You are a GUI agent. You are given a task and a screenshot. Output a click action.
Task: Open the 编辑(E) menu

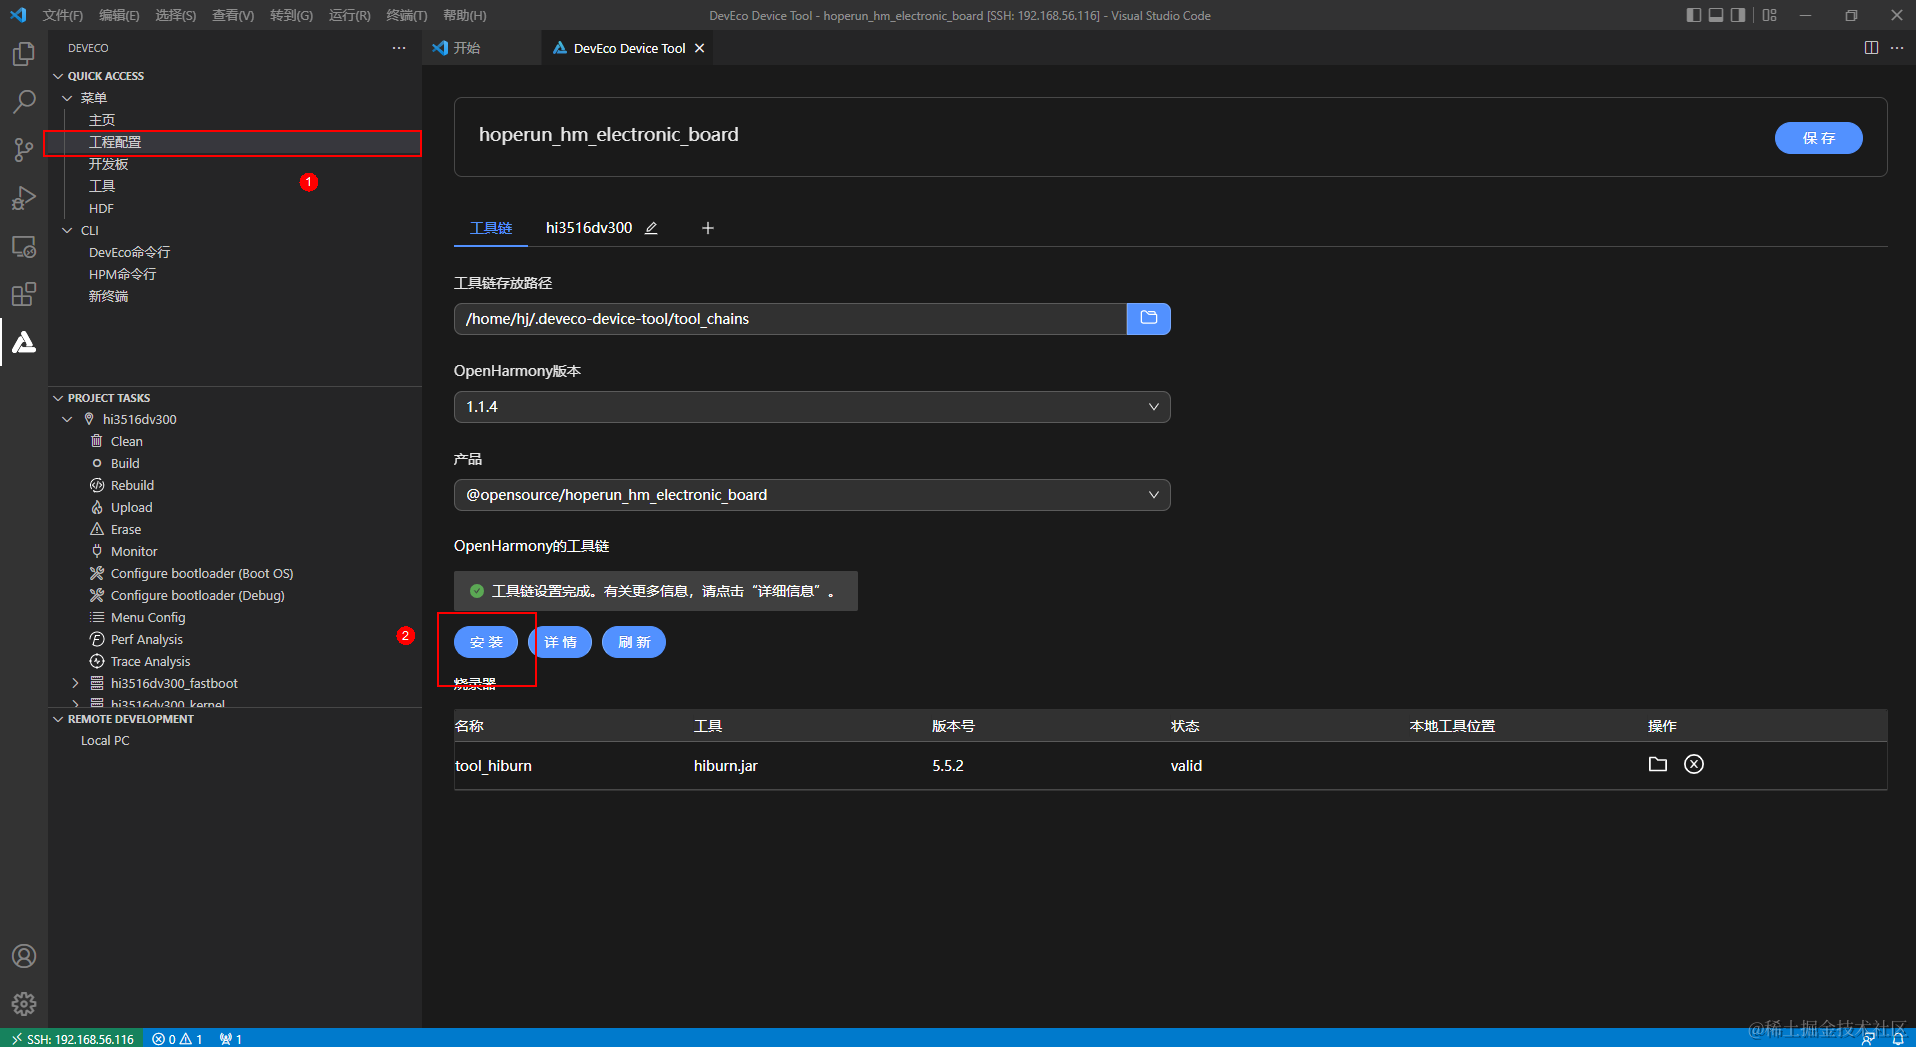pyautogui.click(x=119, y=15)
